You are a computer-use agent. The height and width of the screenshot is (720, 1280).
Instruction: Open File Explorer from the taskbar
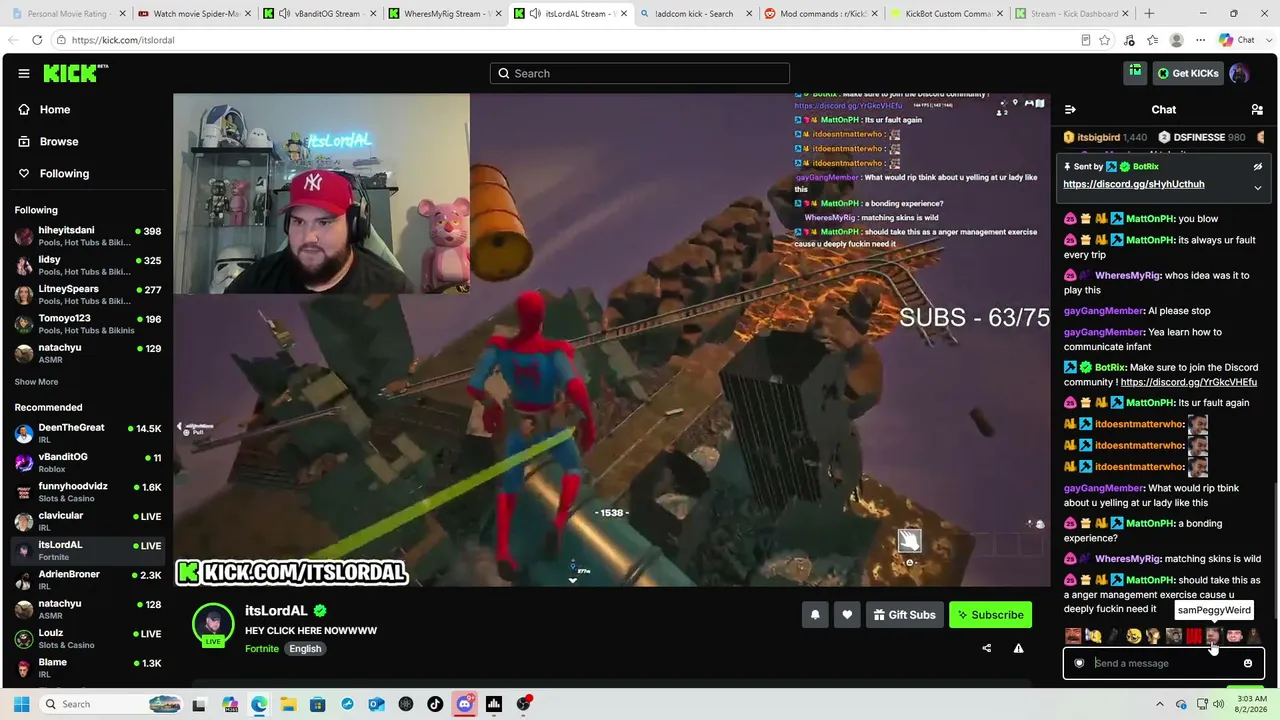288,704
